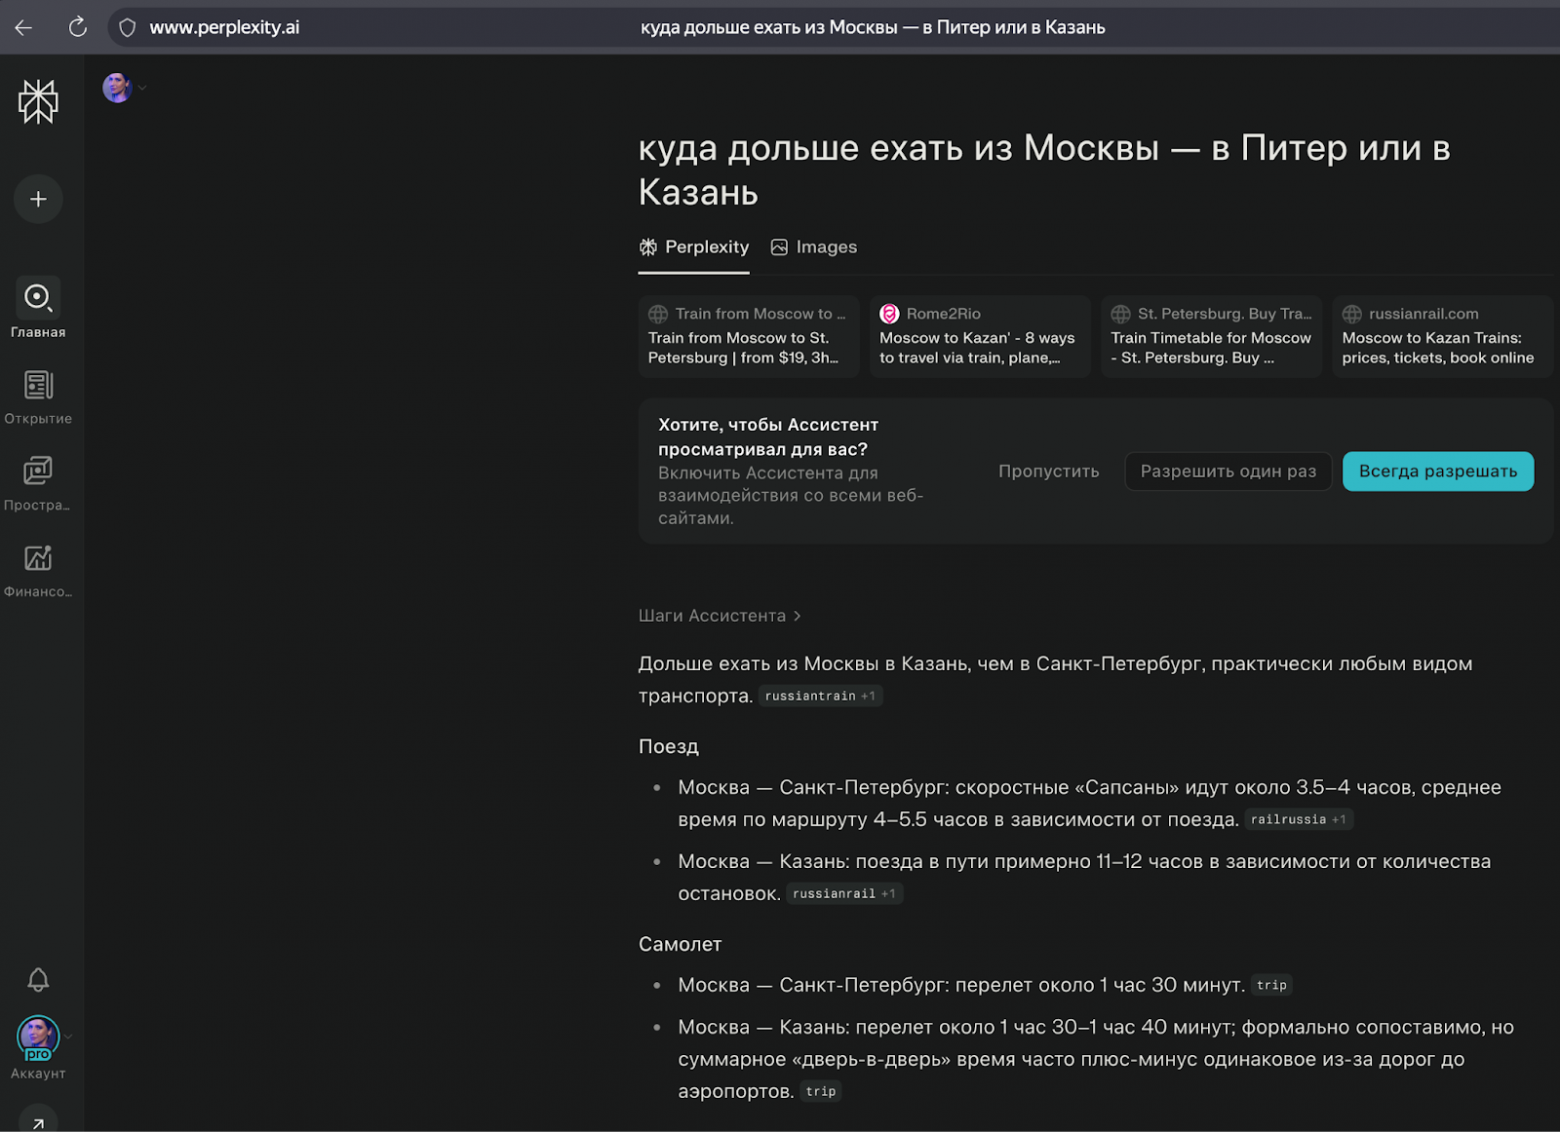The image size is (1560, 1132).
Task: Switch to the Images tab
Action: point(814,247)
